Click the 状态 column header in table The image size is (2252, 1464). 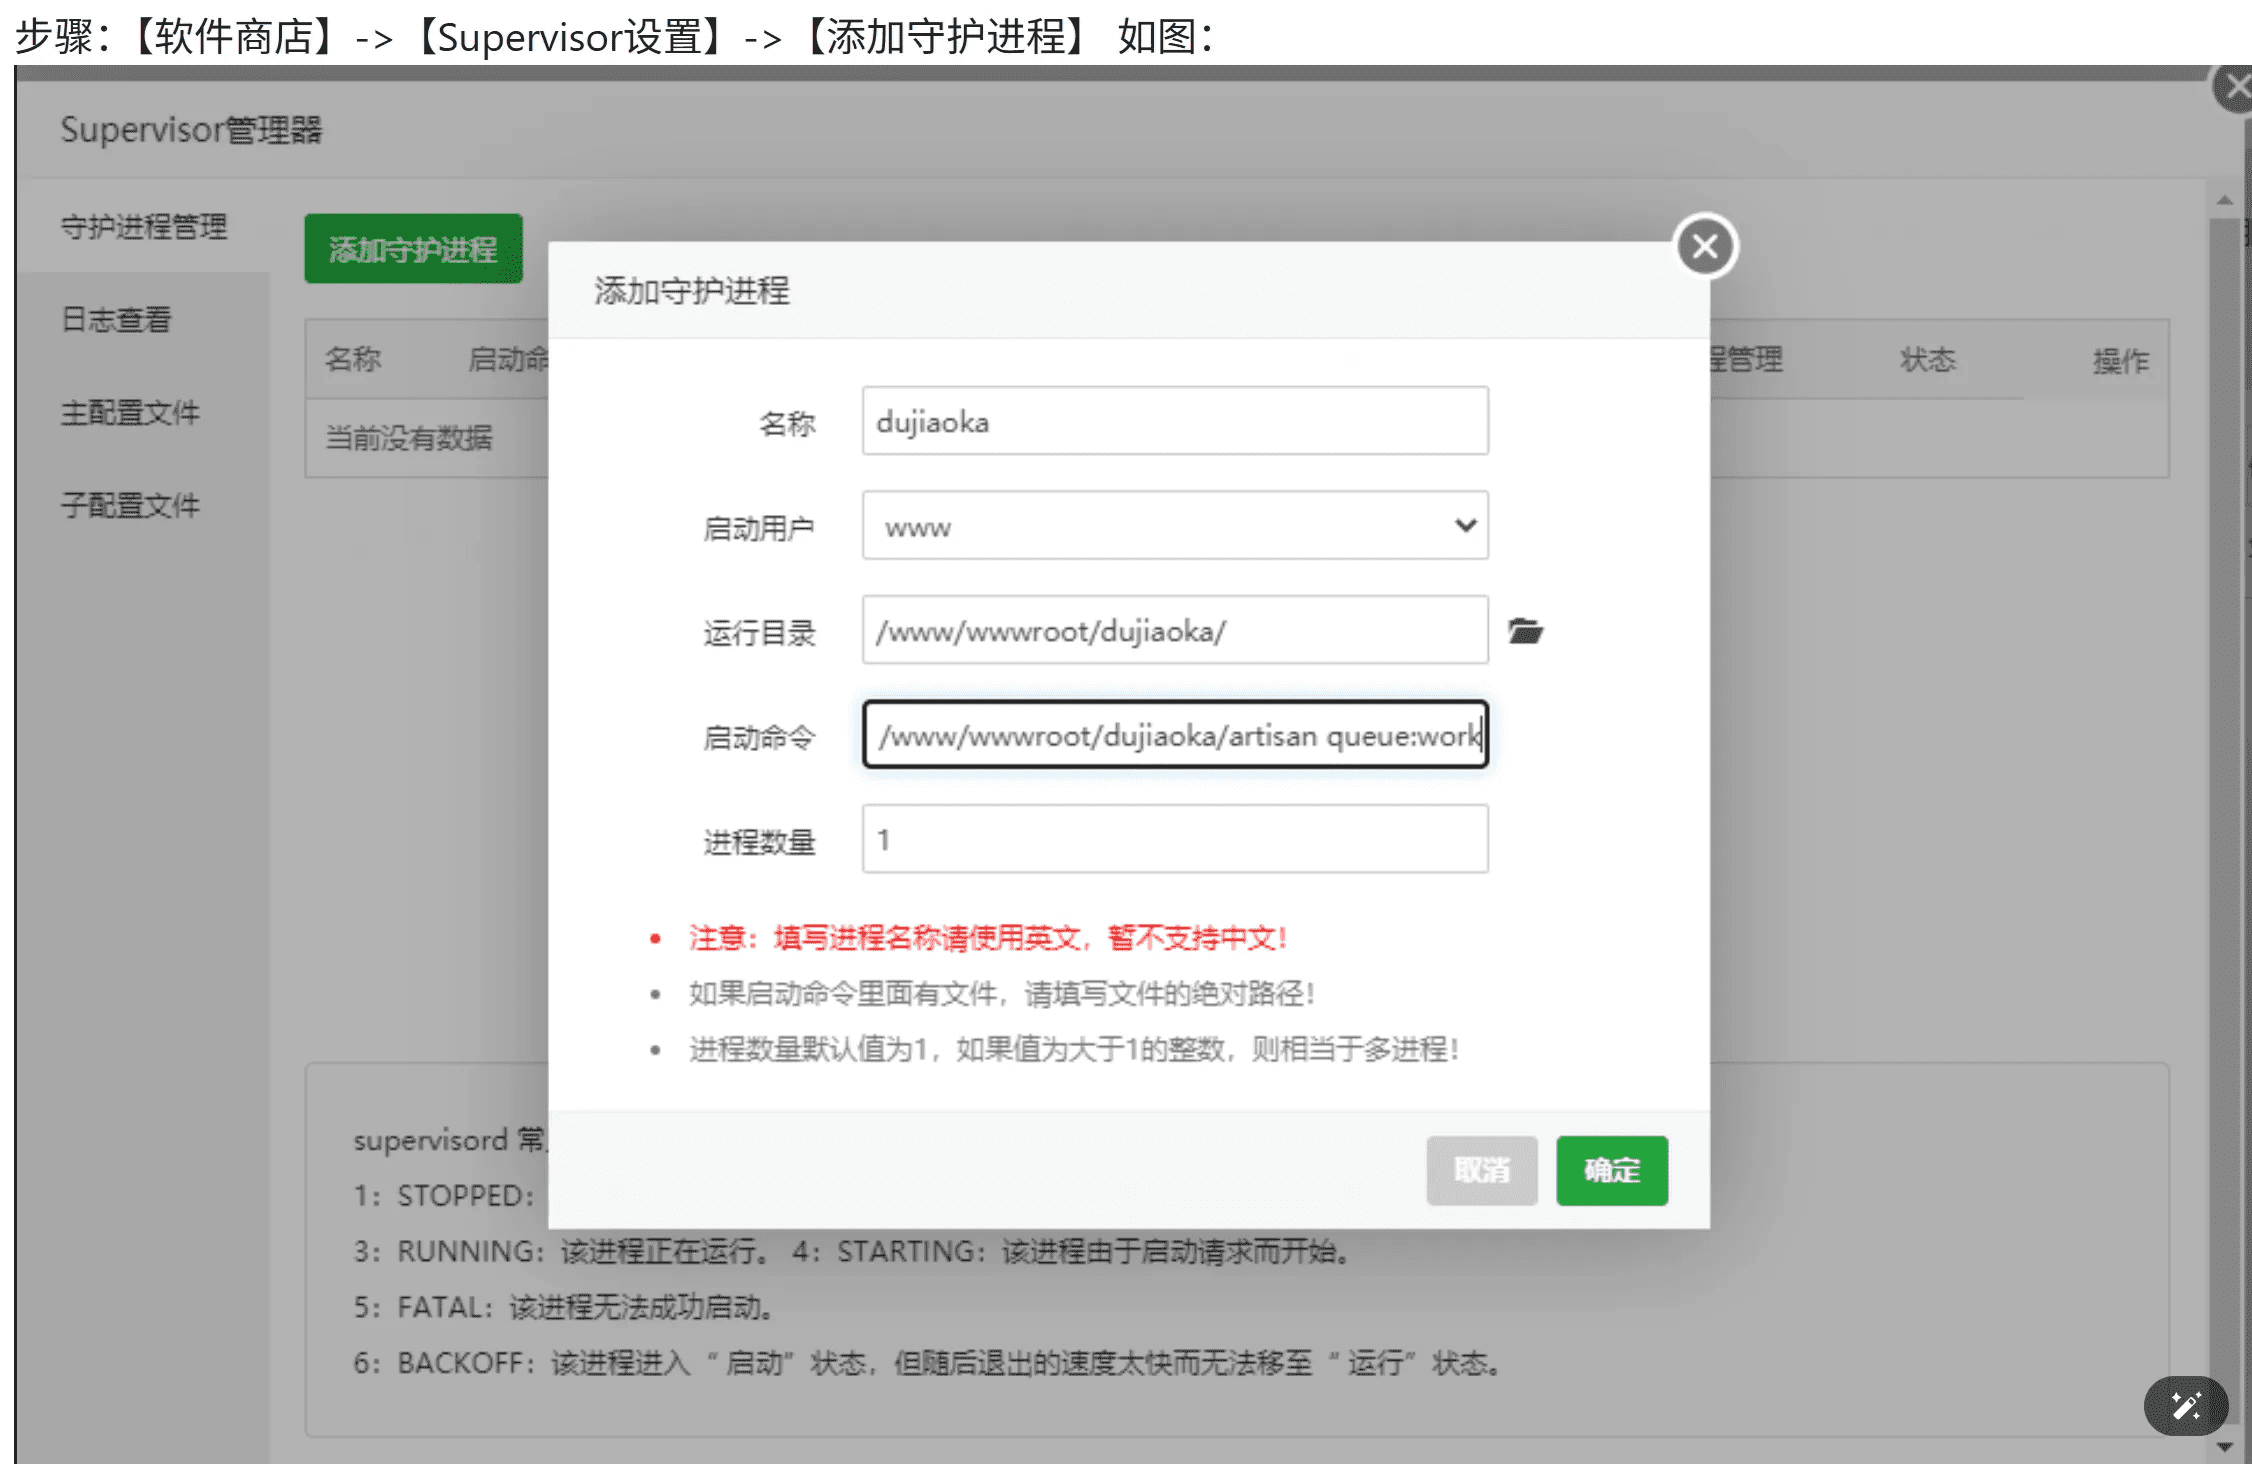point(1927,360)
